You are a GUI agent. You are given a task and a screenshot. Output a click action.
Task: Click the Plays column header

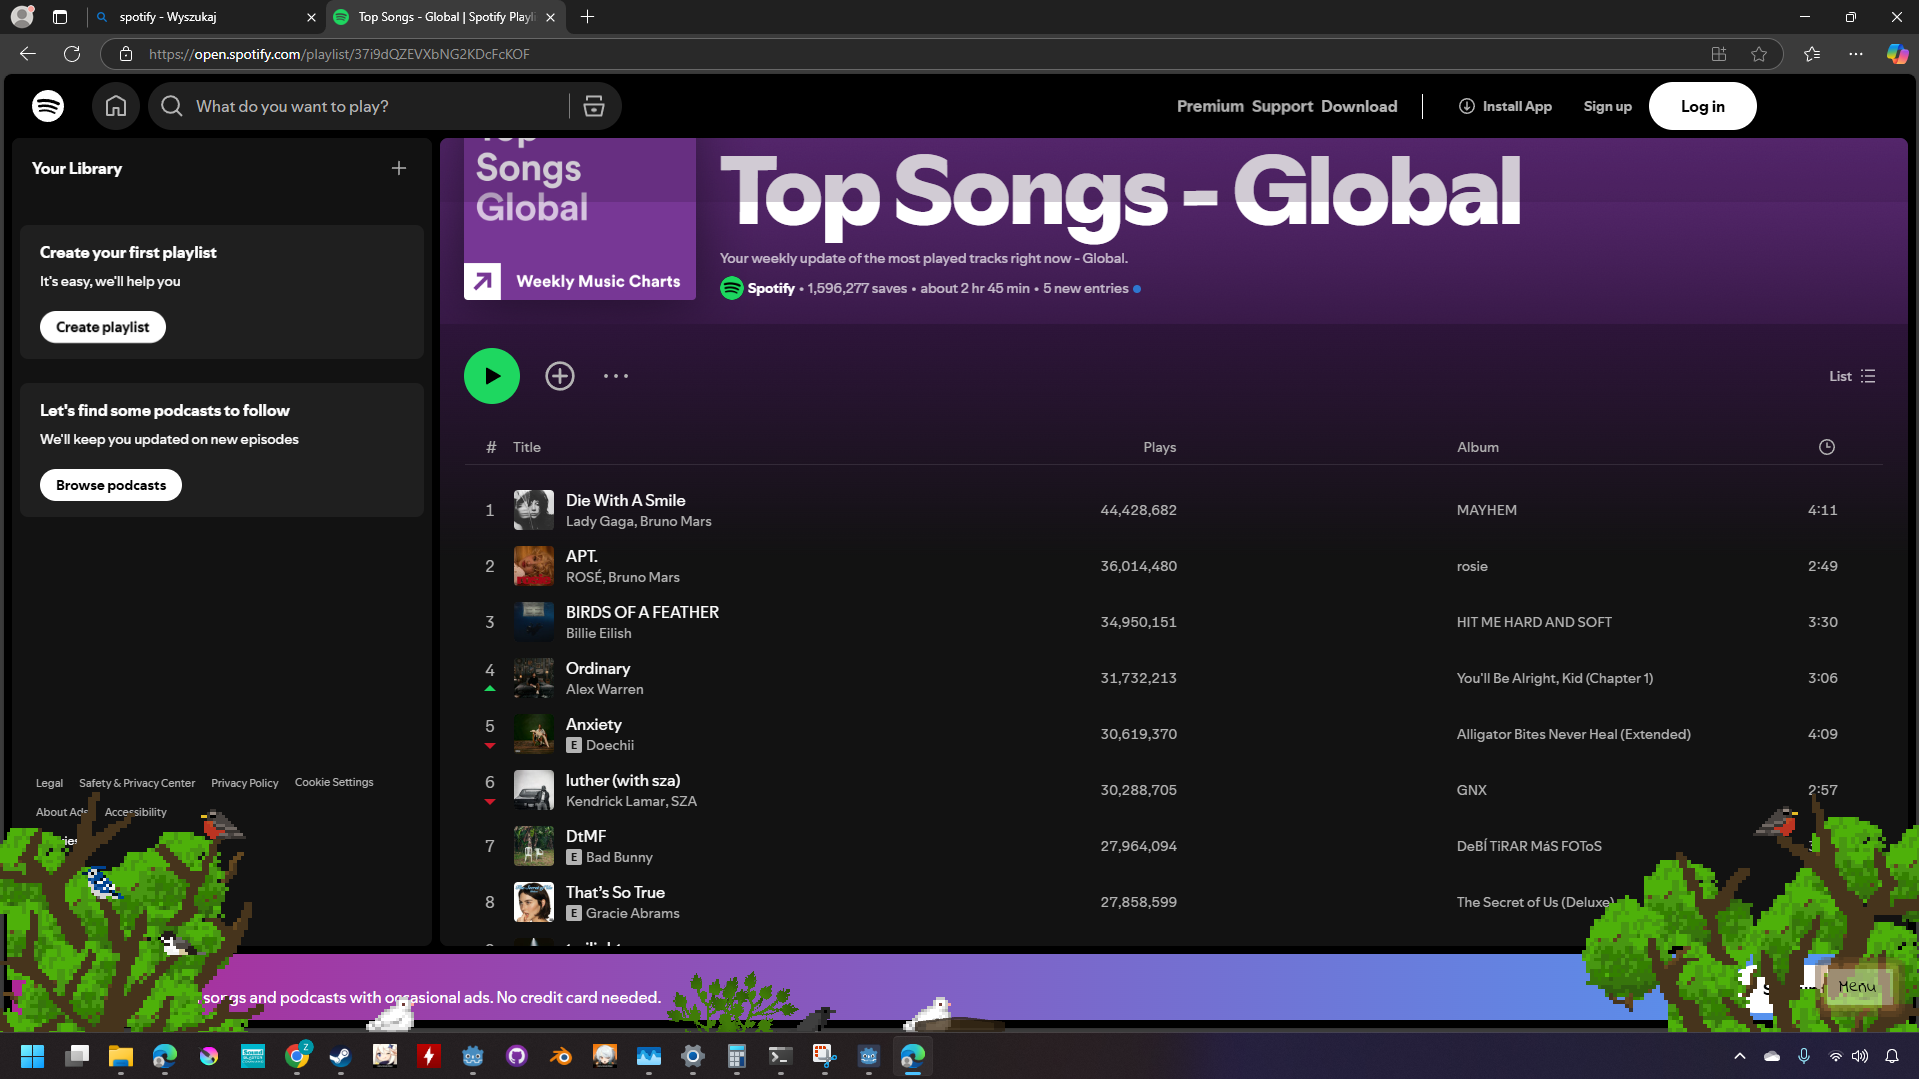tap(1160, 447)
